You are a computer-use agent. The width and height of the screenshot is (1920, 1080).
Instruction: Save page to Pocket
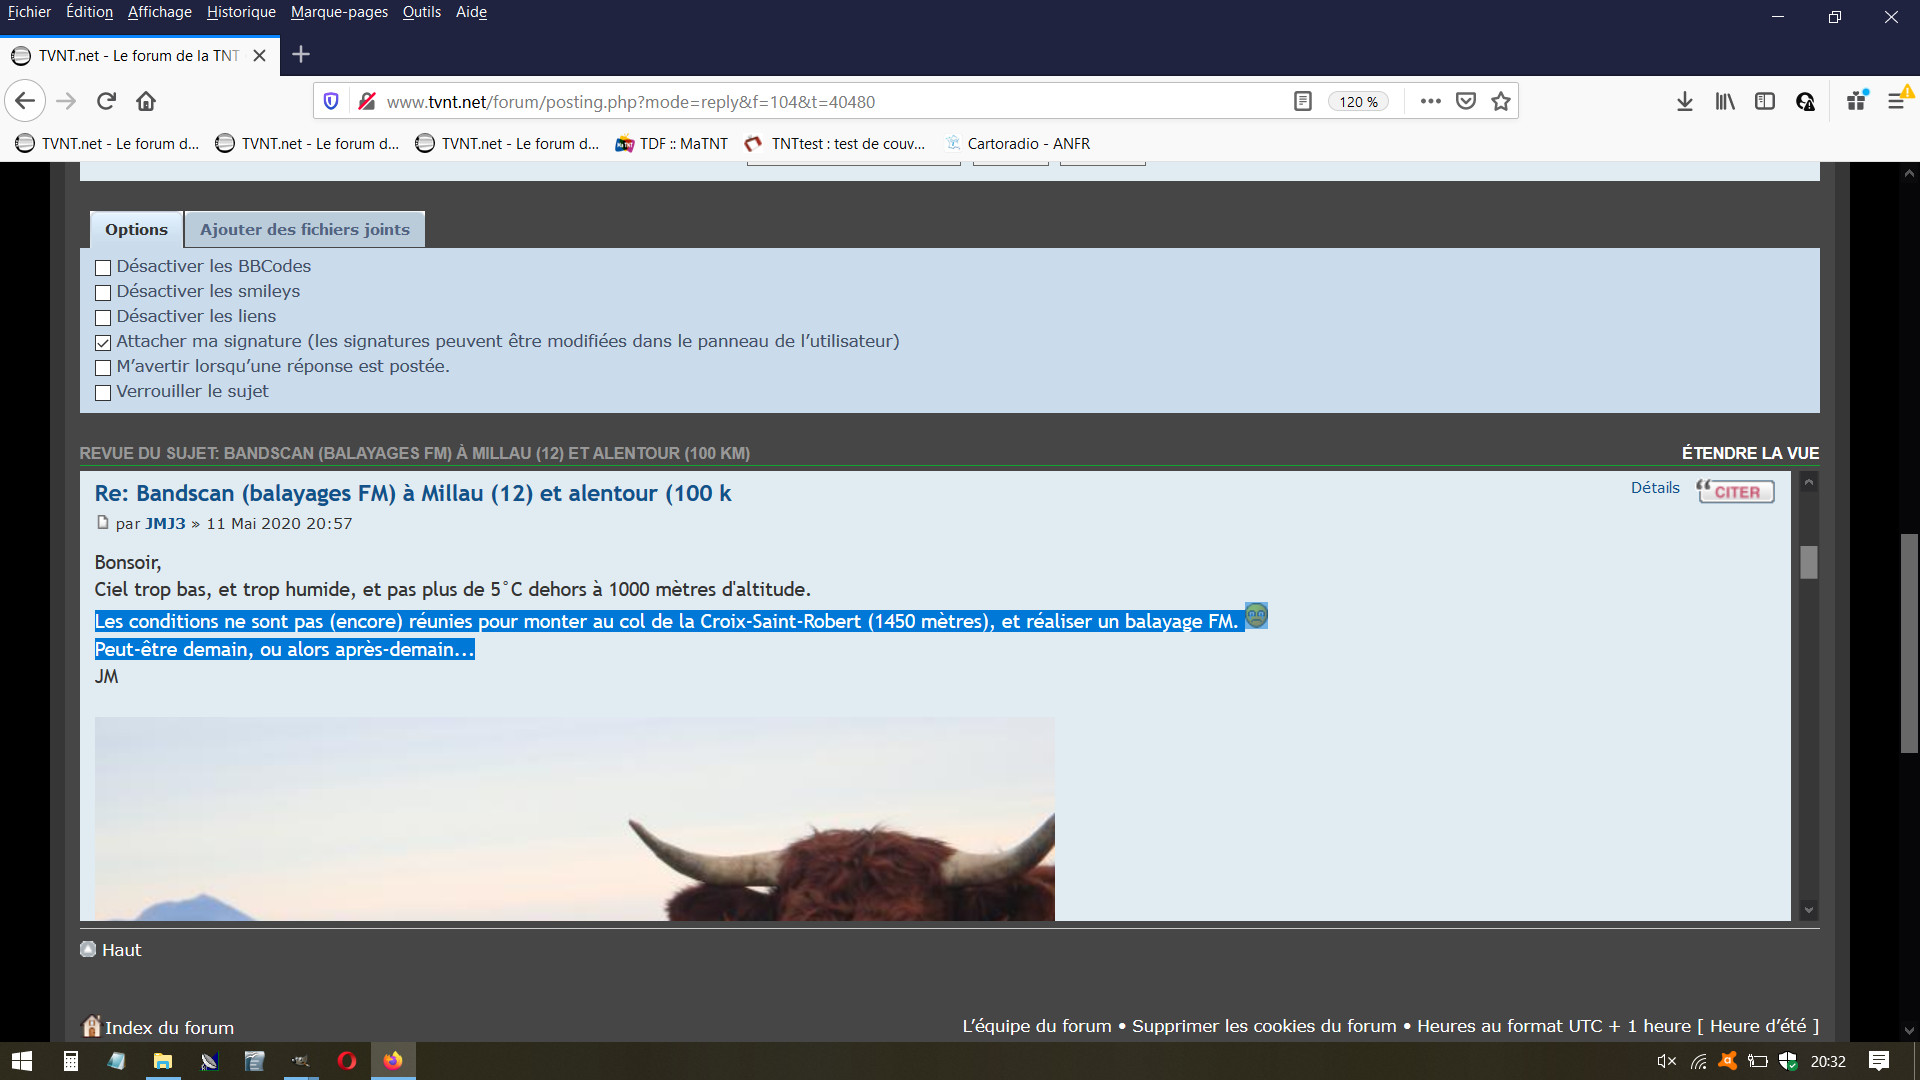(1466, 101)
